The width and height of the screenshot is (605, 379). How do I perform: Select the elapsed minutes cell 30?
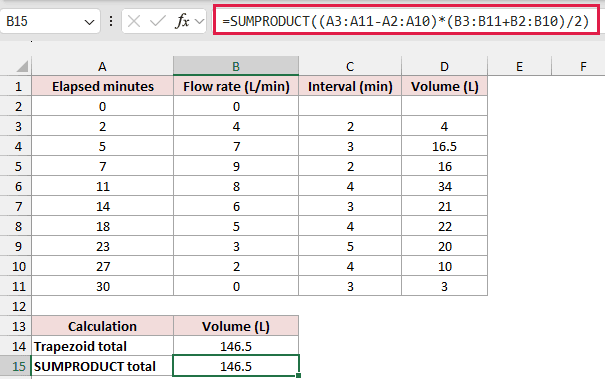tap(102, 287)
